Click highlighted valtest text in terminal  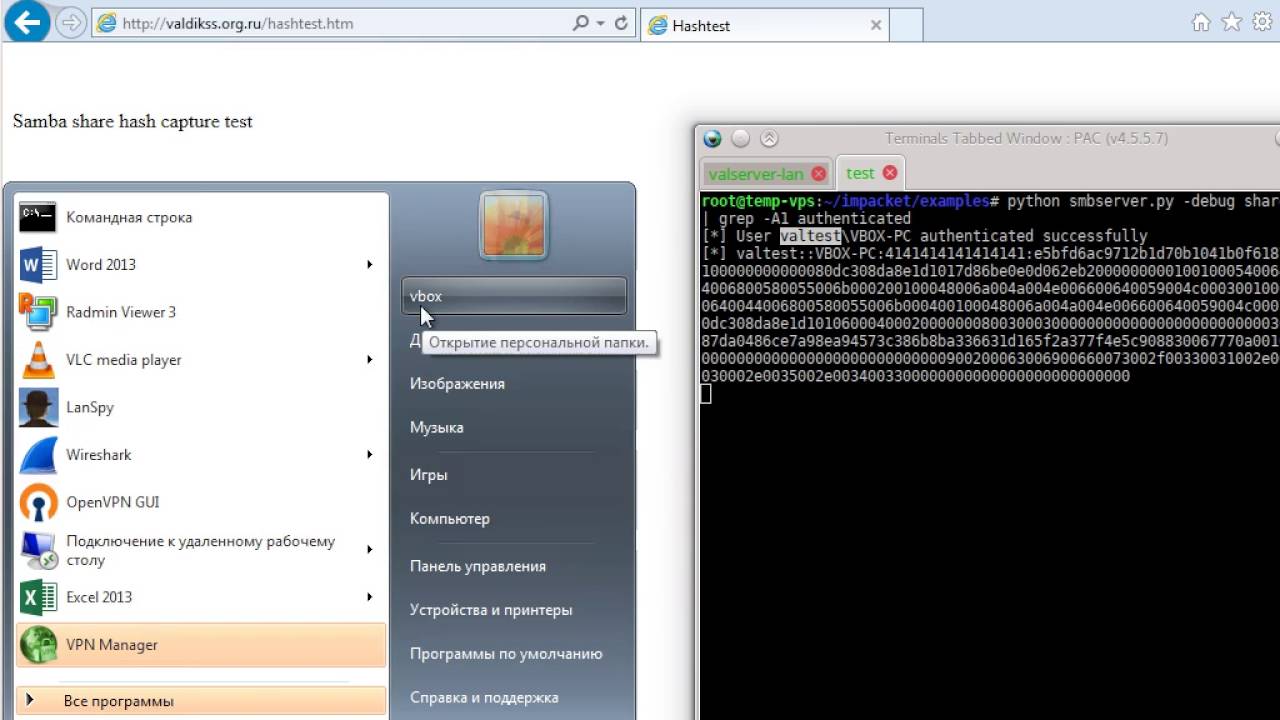(810, 236)
